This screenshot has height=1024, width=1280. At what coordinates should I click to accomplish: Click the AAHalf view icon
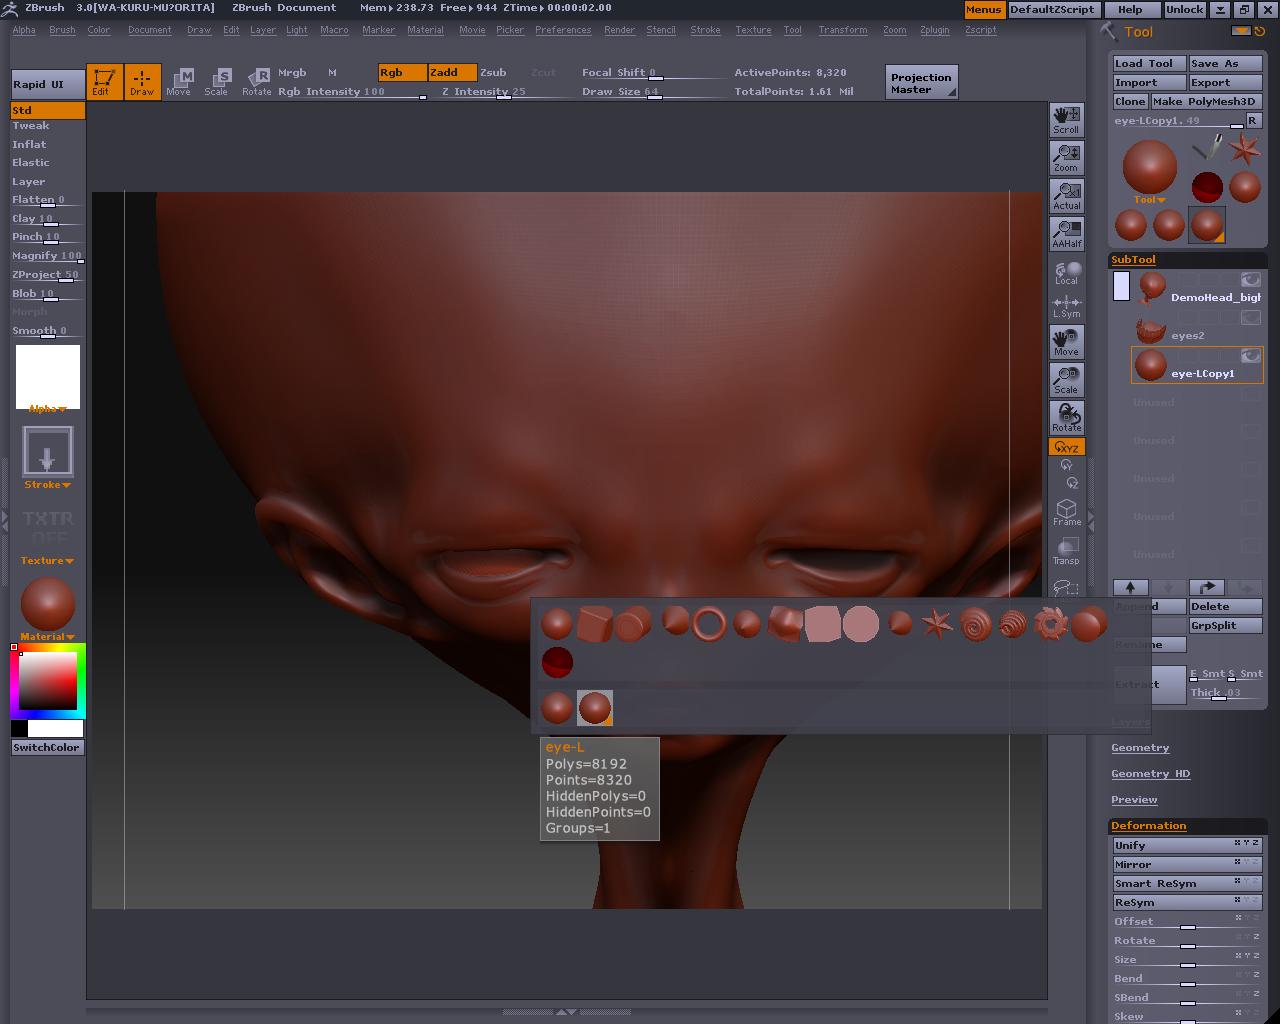point(1066,233)
